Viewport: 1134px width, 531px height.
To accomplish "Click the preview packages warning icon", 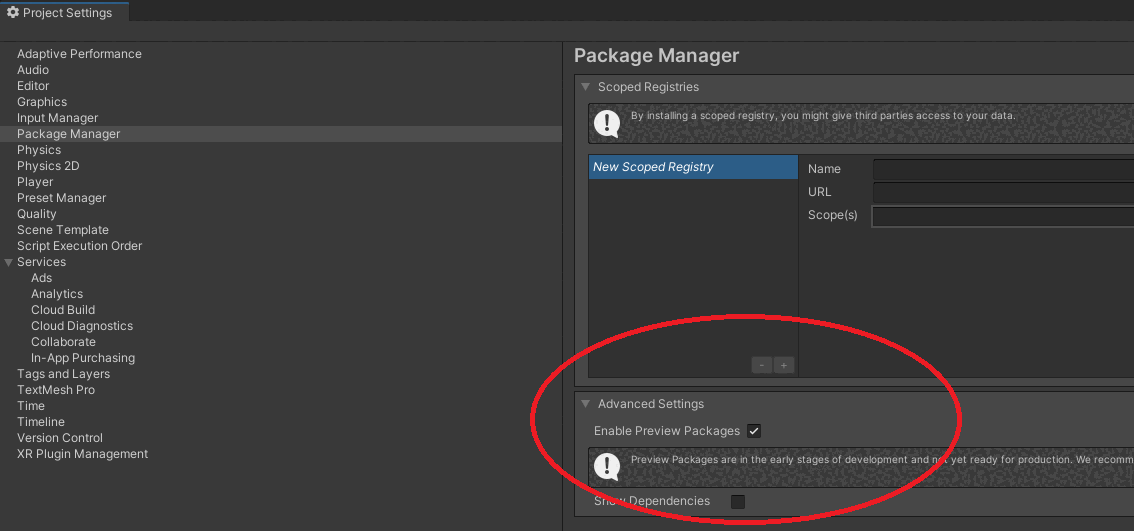I will point(607,467).
